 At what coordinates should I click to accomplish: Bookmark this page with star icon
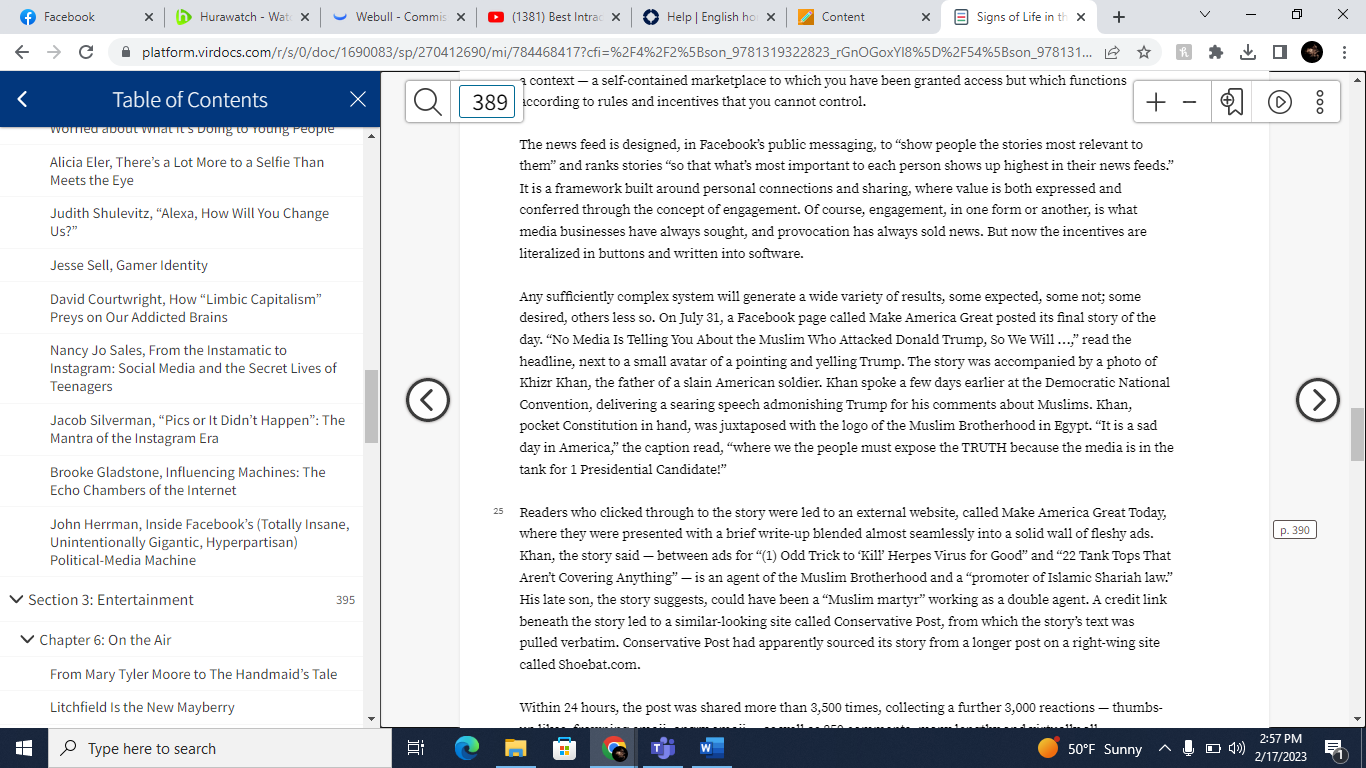tap(1144, 52)
